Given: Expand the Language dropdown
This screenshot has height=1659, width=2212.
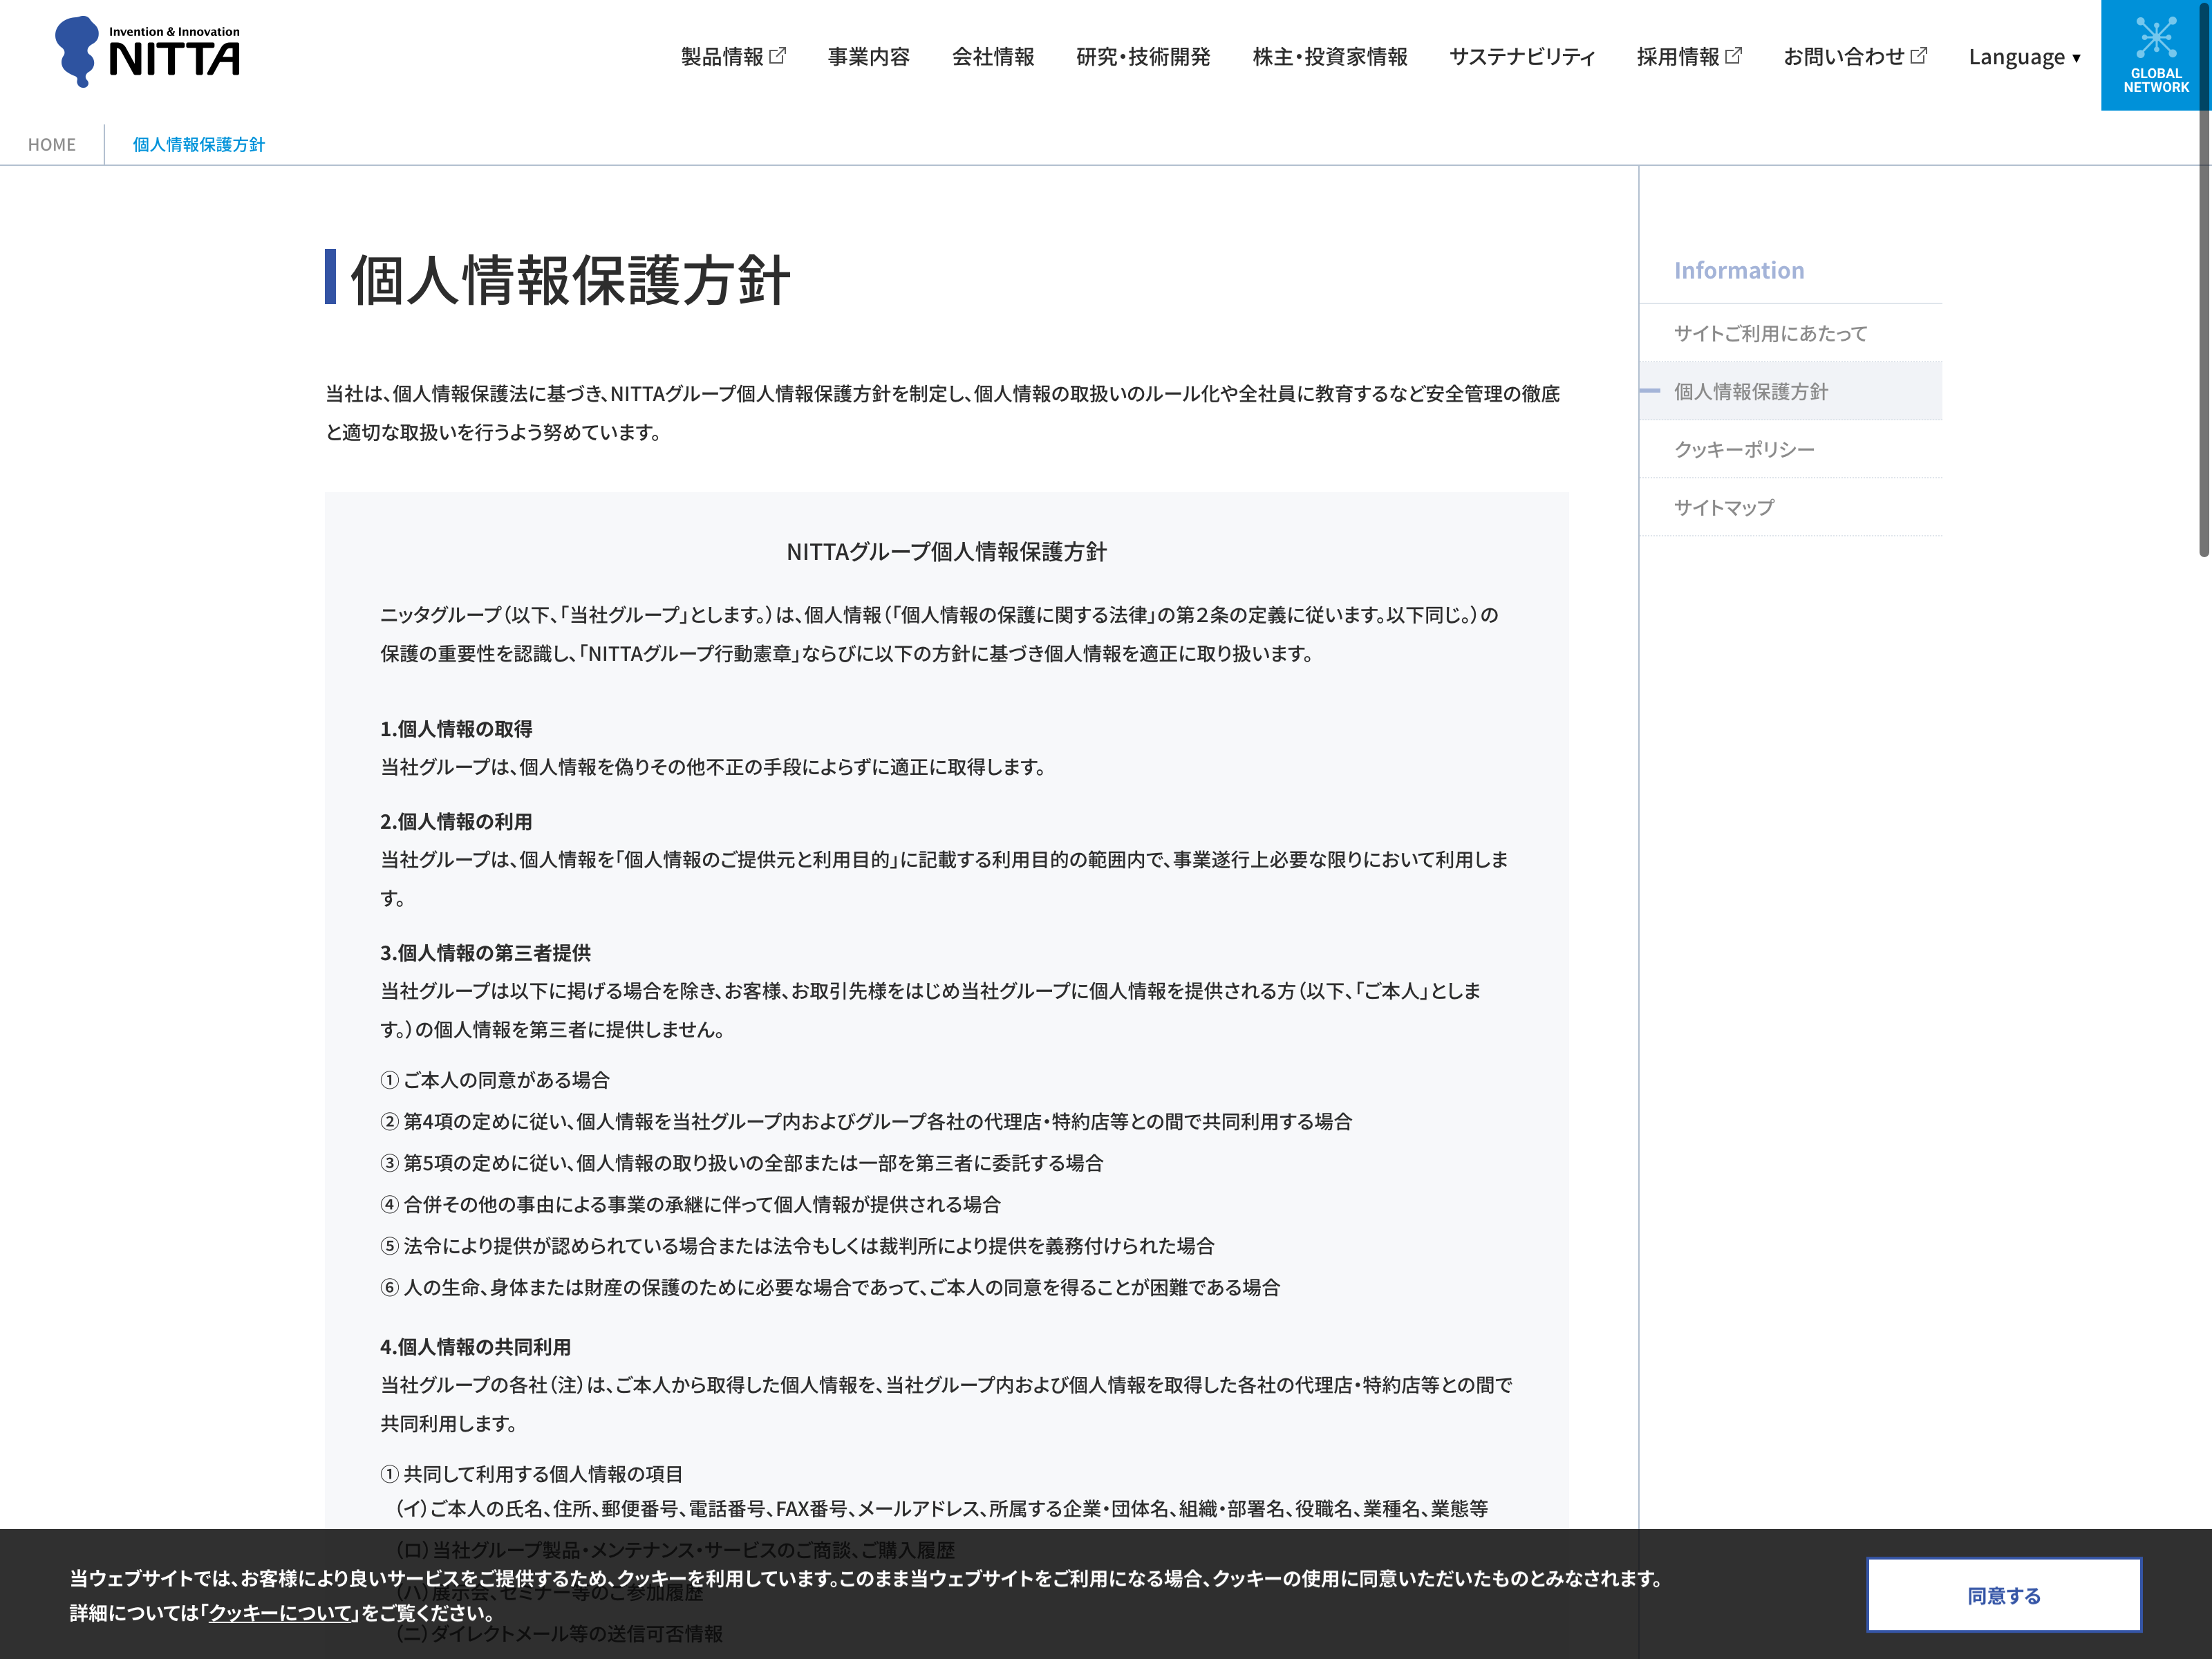Looking at the screenshot, I should coord(2024,57).
